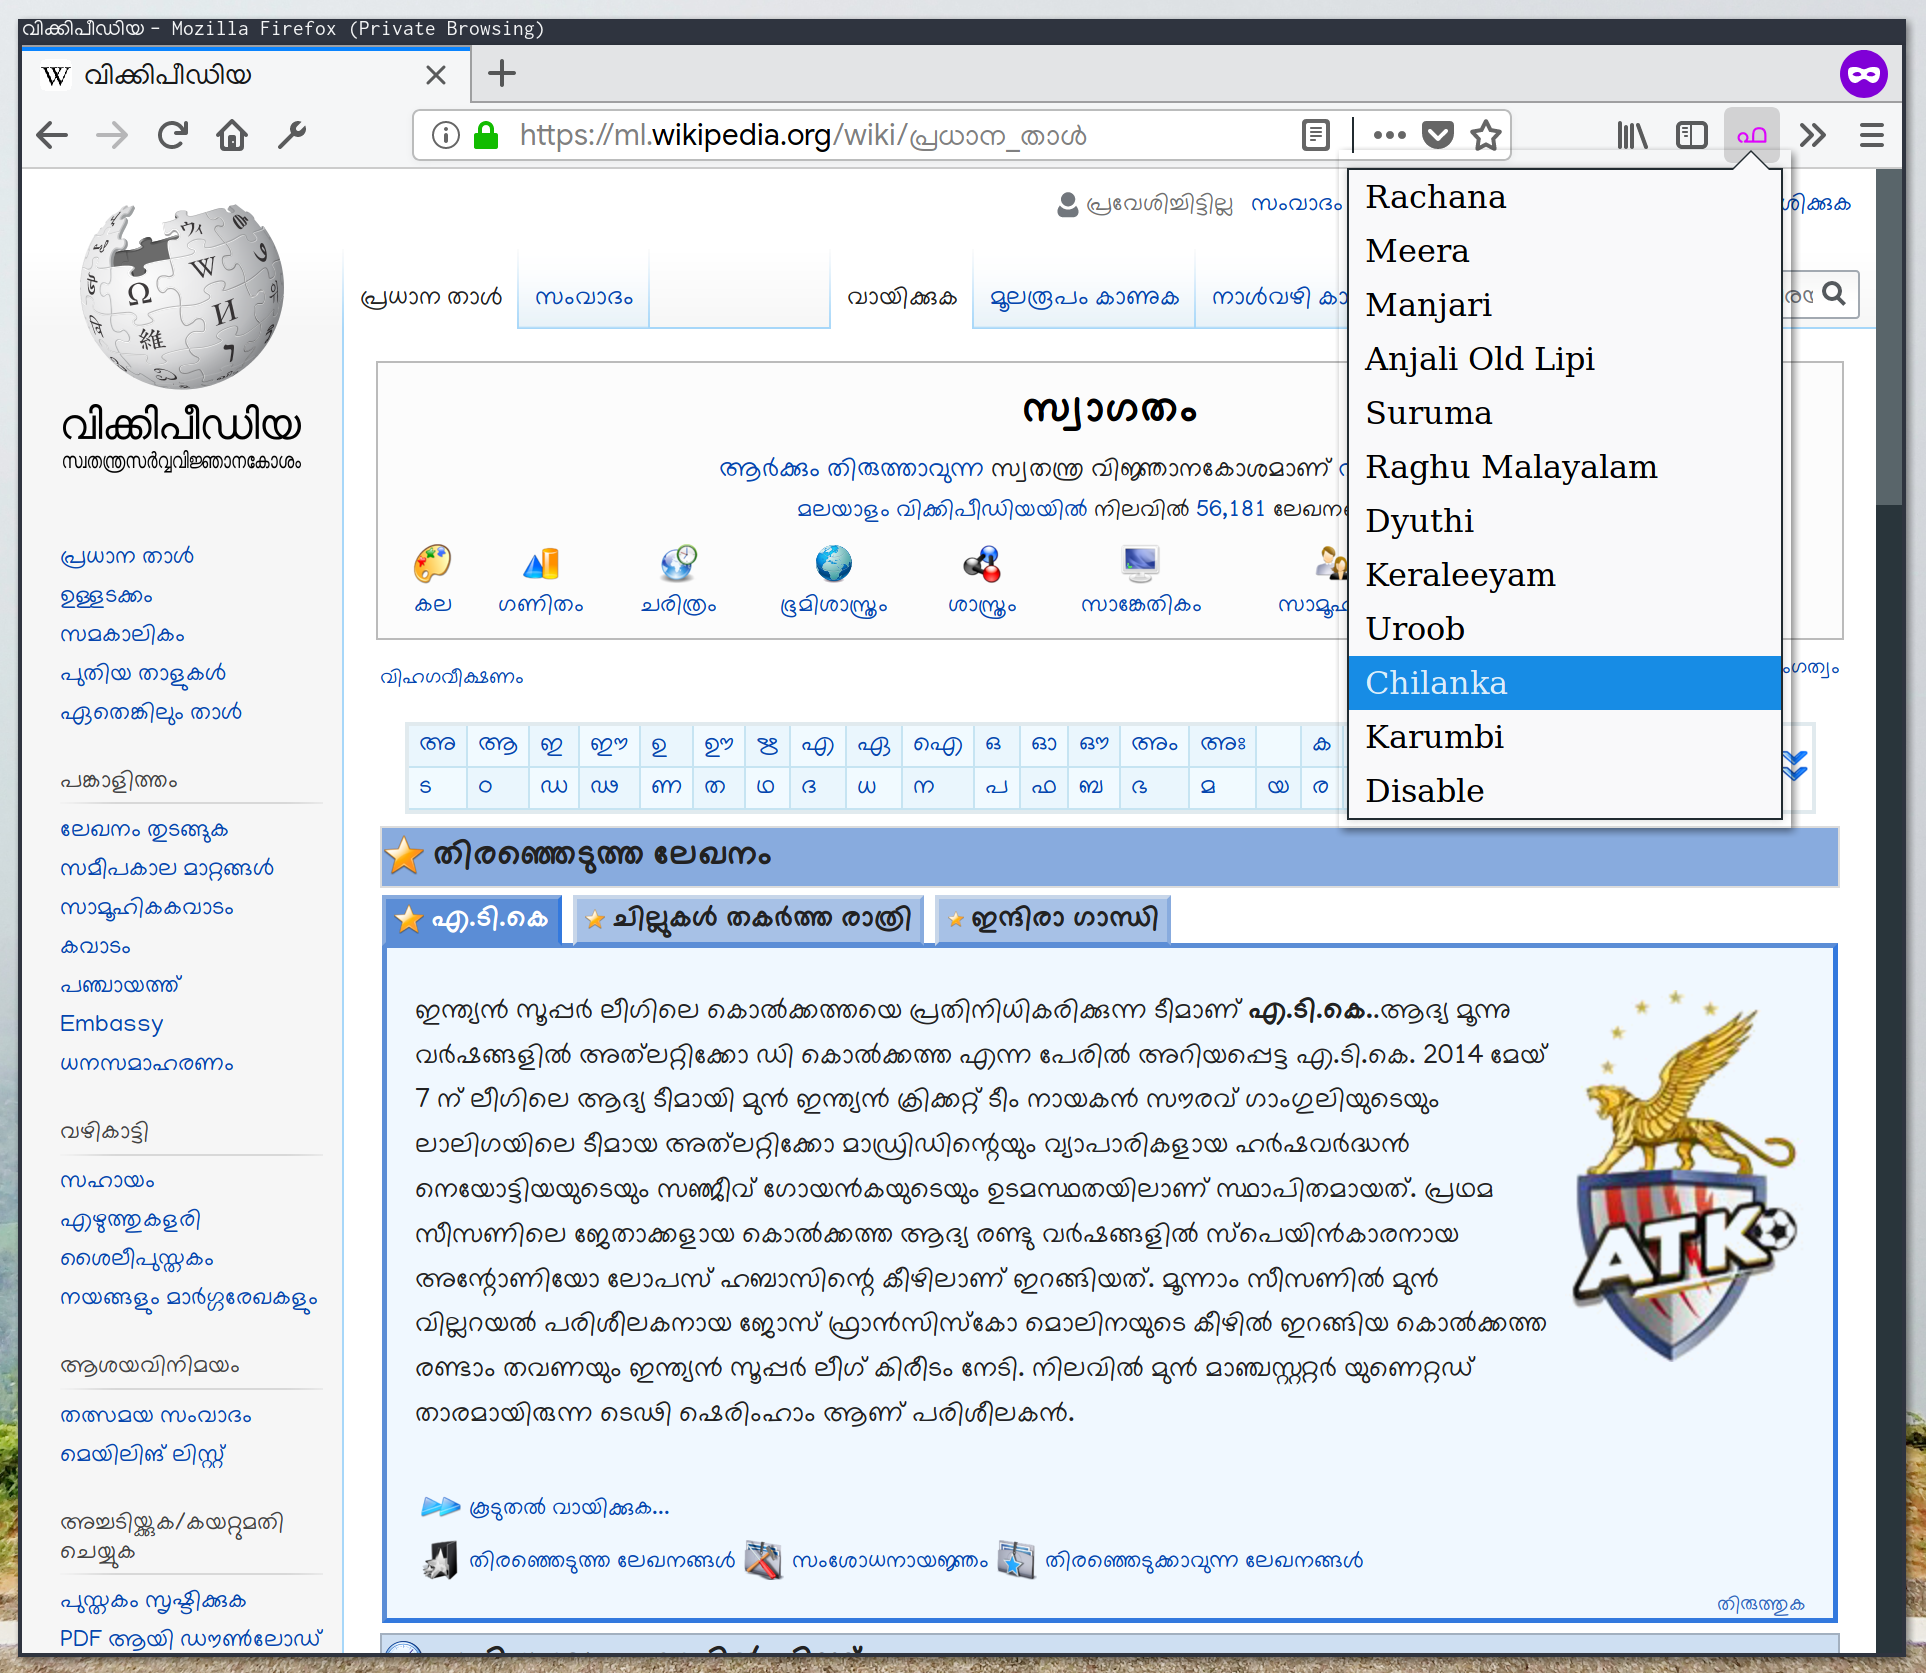
Task: Show sidebars icon
Action: tap(1692, 135)
